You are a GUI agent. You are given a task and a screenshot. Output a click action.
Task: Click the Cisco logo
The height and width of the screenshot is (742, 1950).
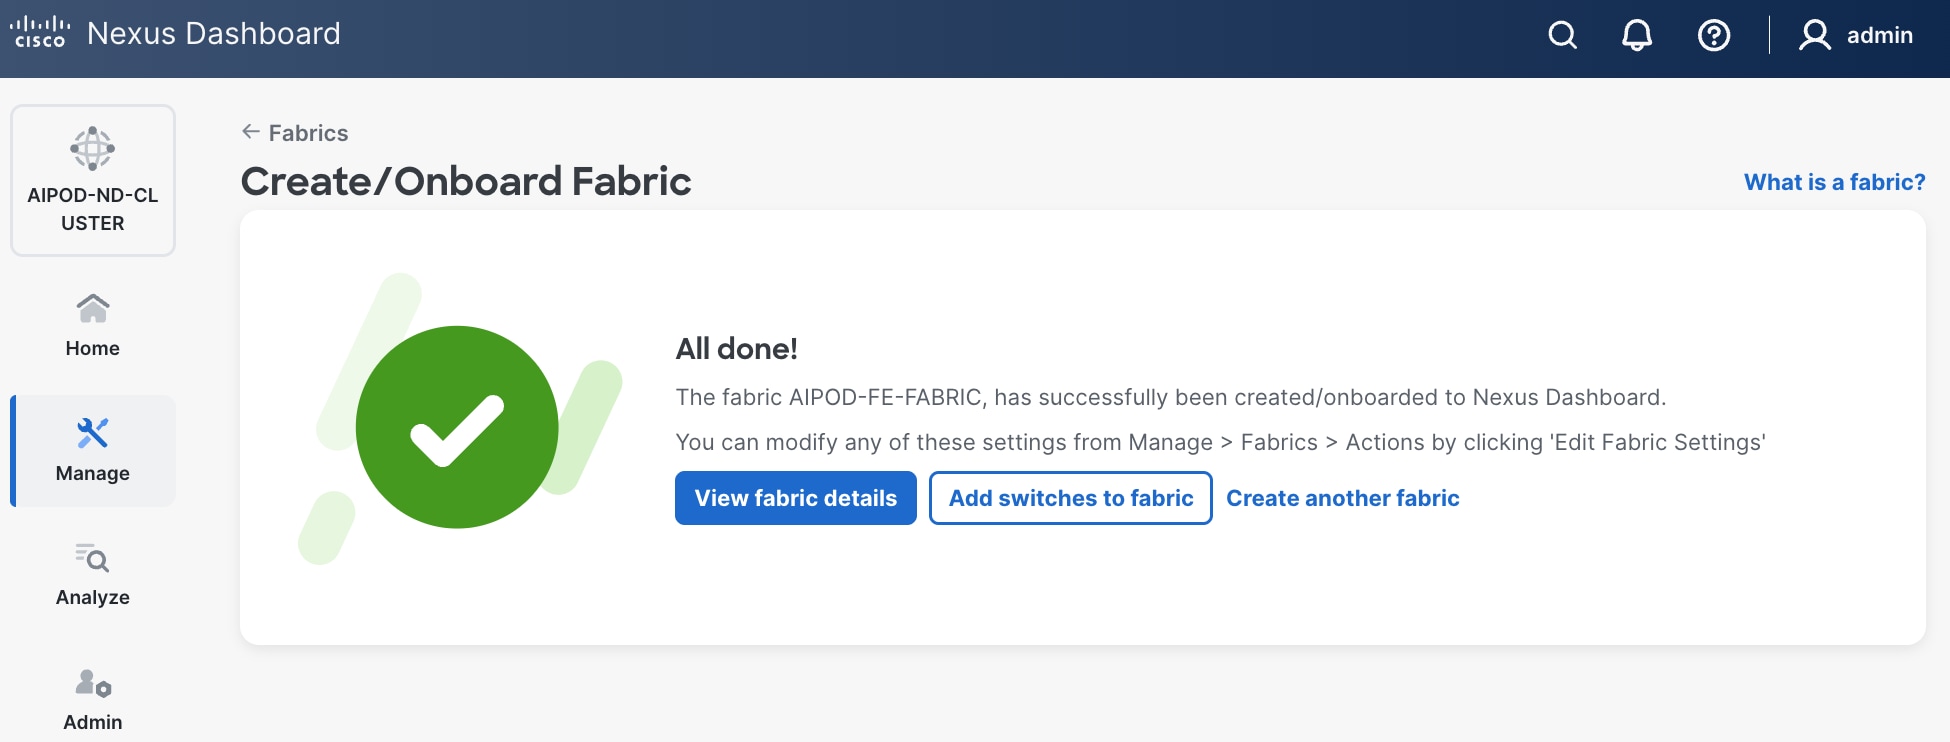tap(40, 32)
